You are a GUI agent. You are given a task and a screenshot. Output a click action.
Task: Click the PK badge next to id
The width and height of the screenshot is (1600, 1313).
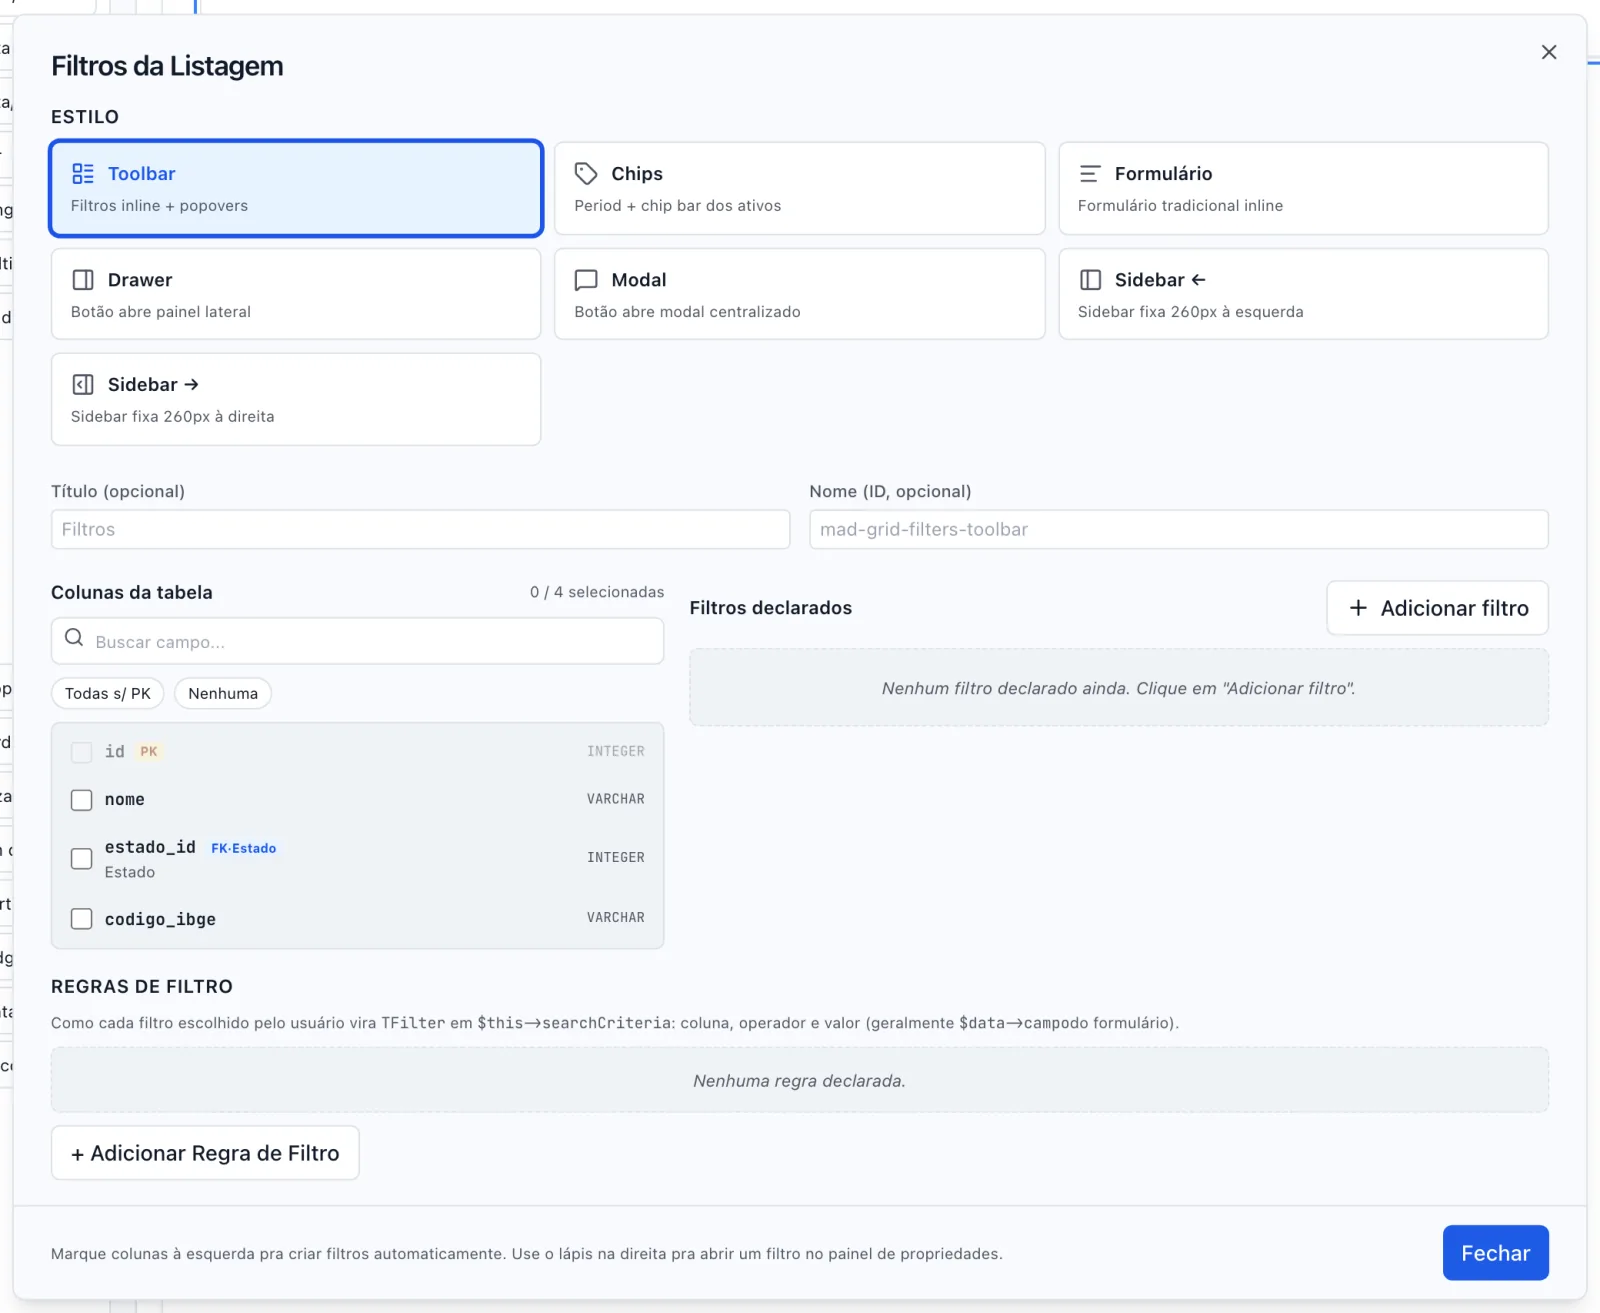pyautogui.click(x=149, y=752)
